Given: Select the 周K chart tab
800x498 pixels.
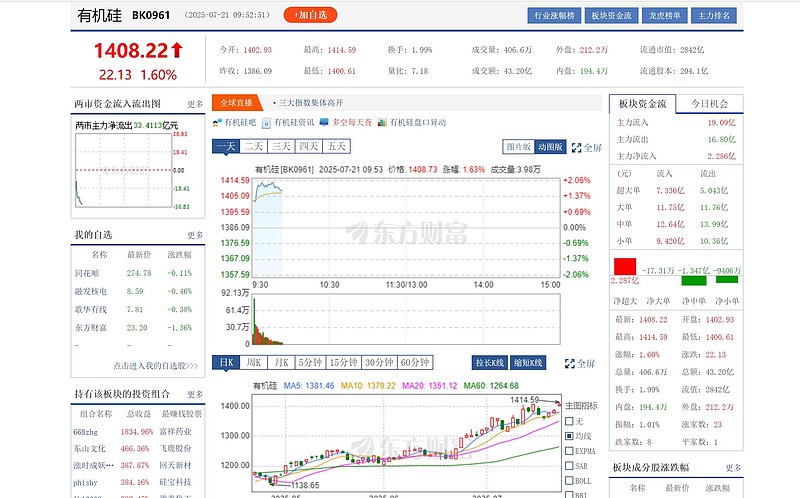Looking at the screenshot, I should coord(254,362).
